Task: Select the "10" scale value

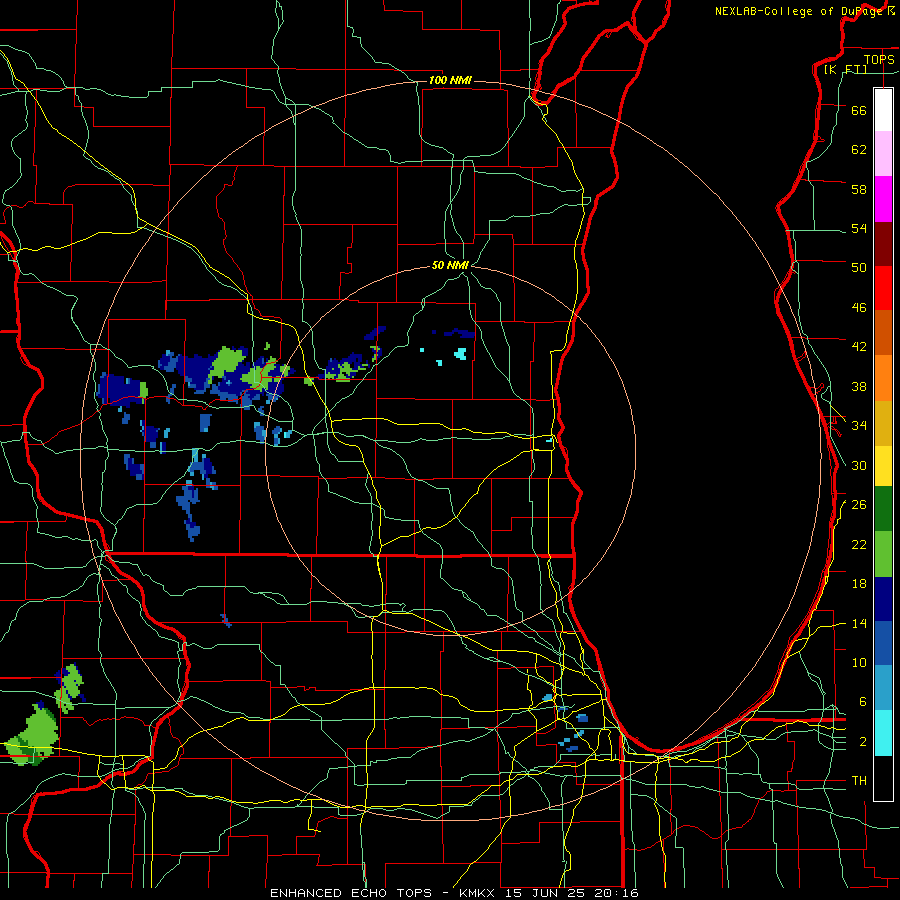Action: [x=859, y=662]
